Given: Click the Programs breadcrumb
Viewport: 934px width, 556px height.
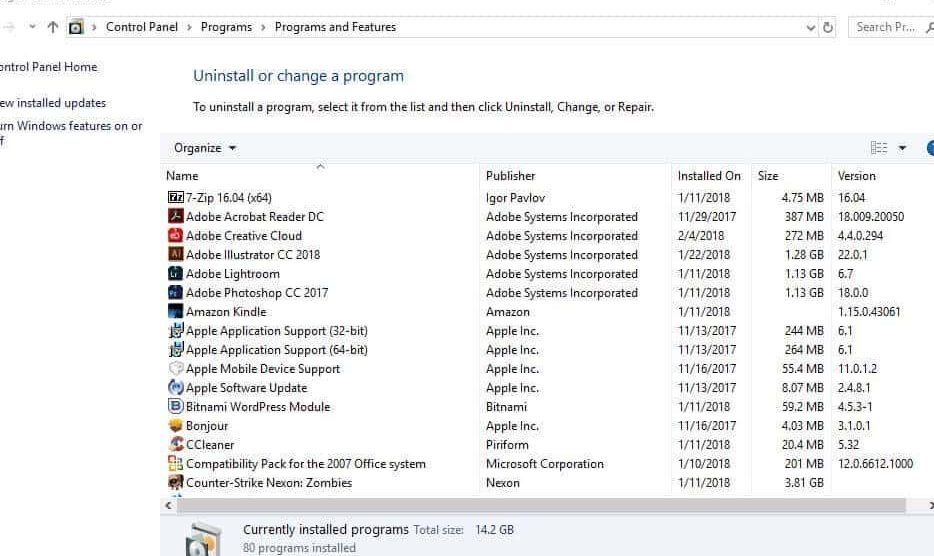Looking at the screenshot, I should click(226, 27).
